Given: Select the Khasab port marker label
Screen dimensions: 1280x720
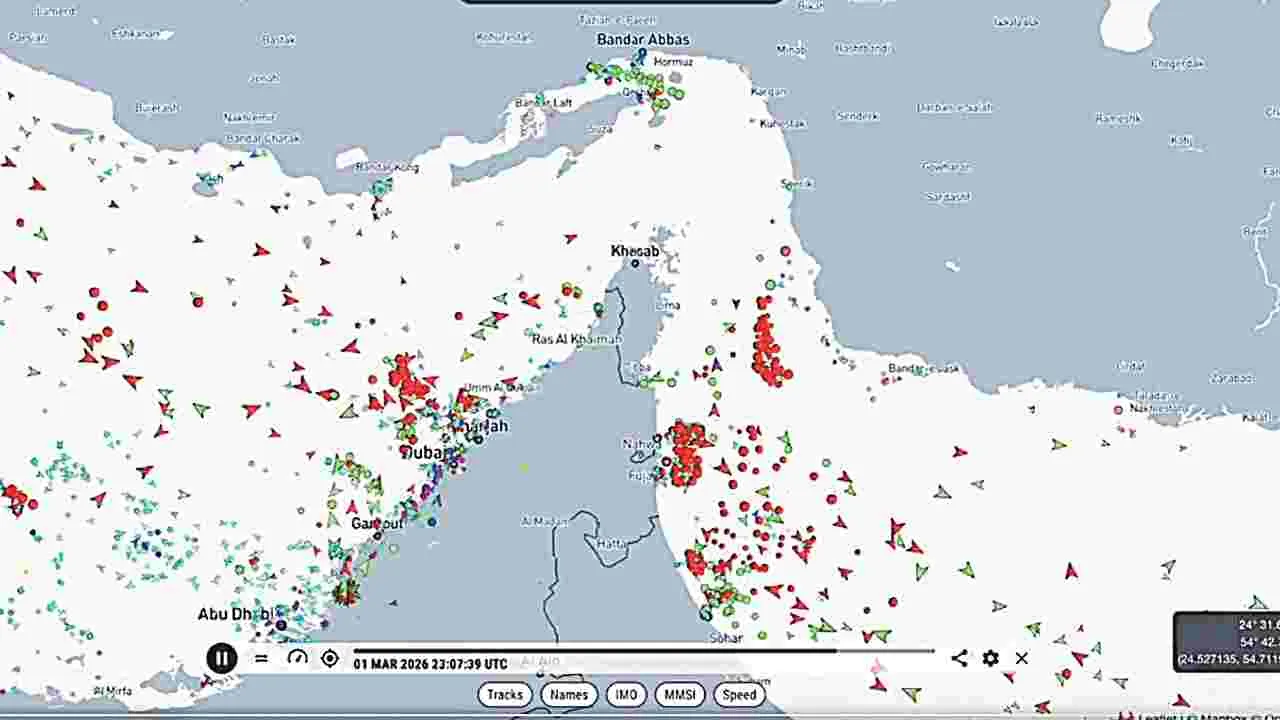Looking at the screenshot, I should pos(635,251).
